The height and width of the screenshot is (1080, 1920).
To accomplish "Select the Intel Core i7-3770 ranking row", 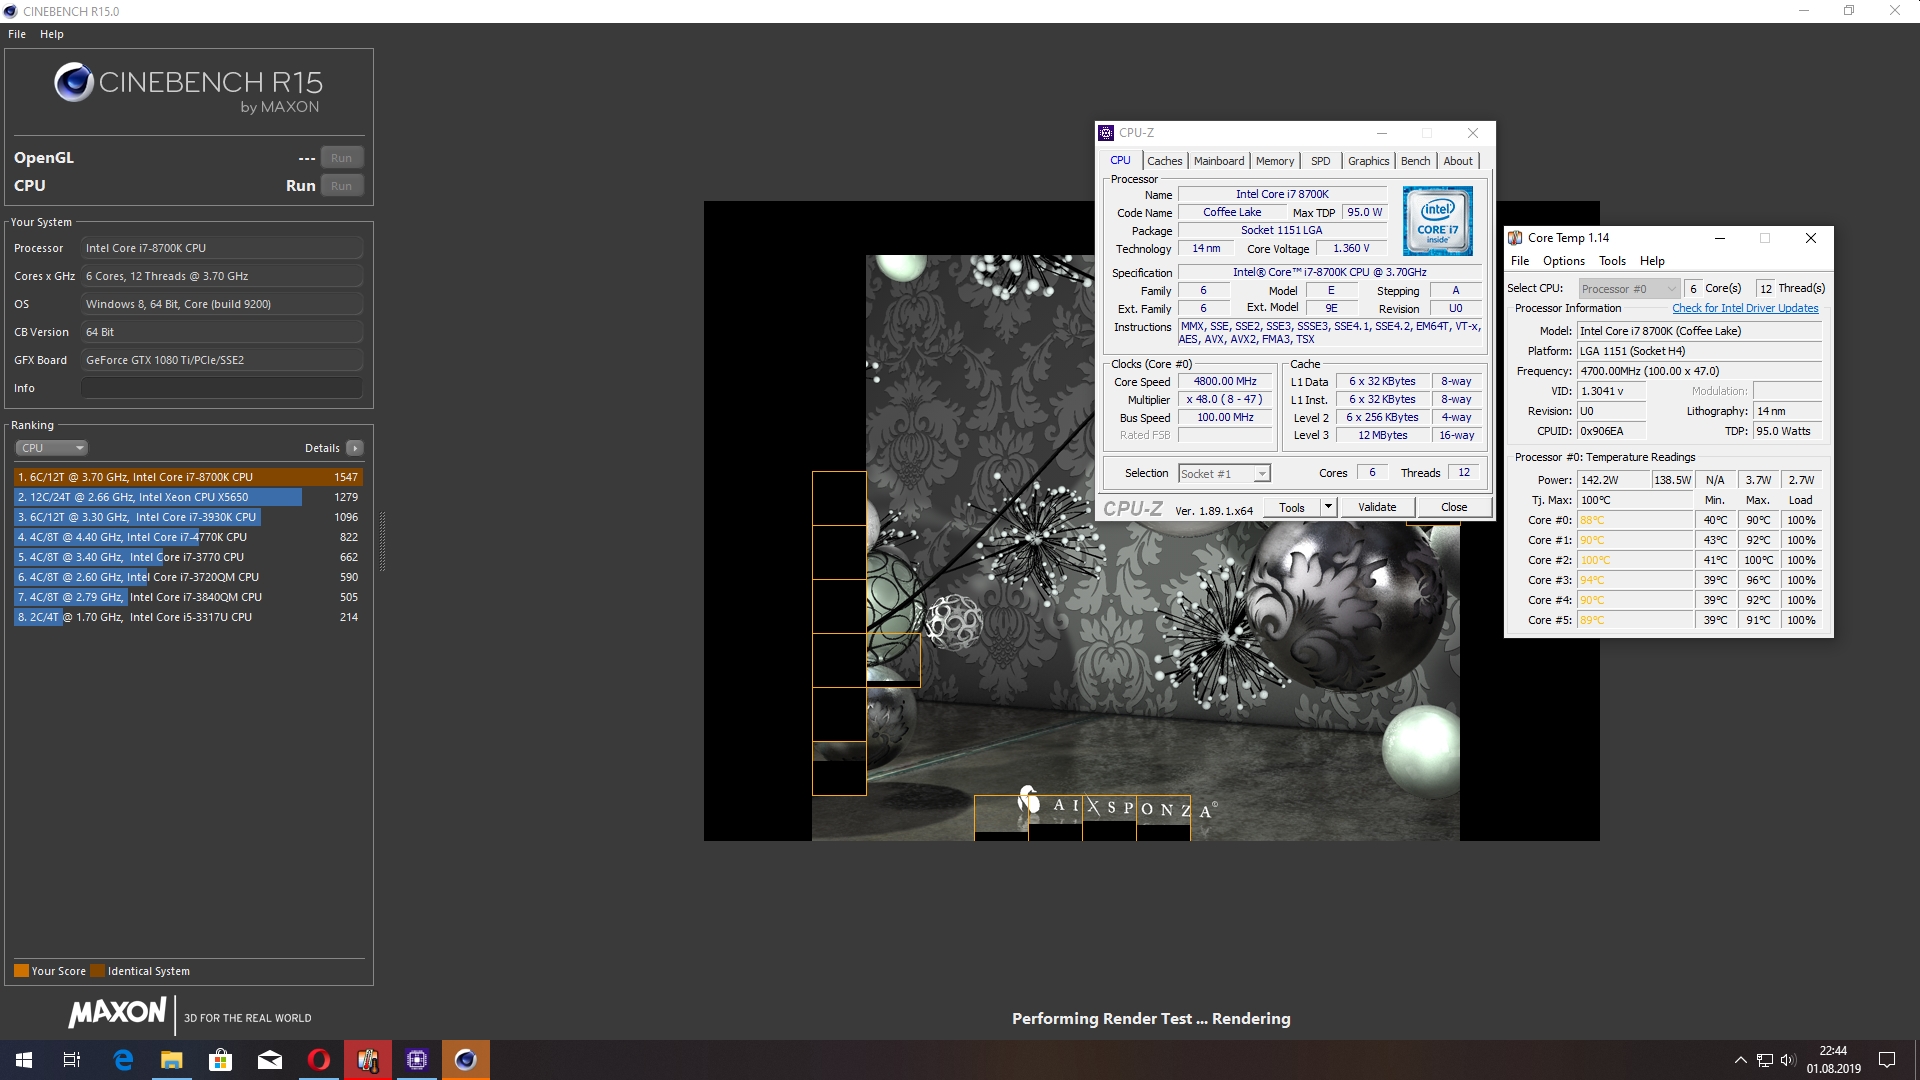I will [188, 557].
